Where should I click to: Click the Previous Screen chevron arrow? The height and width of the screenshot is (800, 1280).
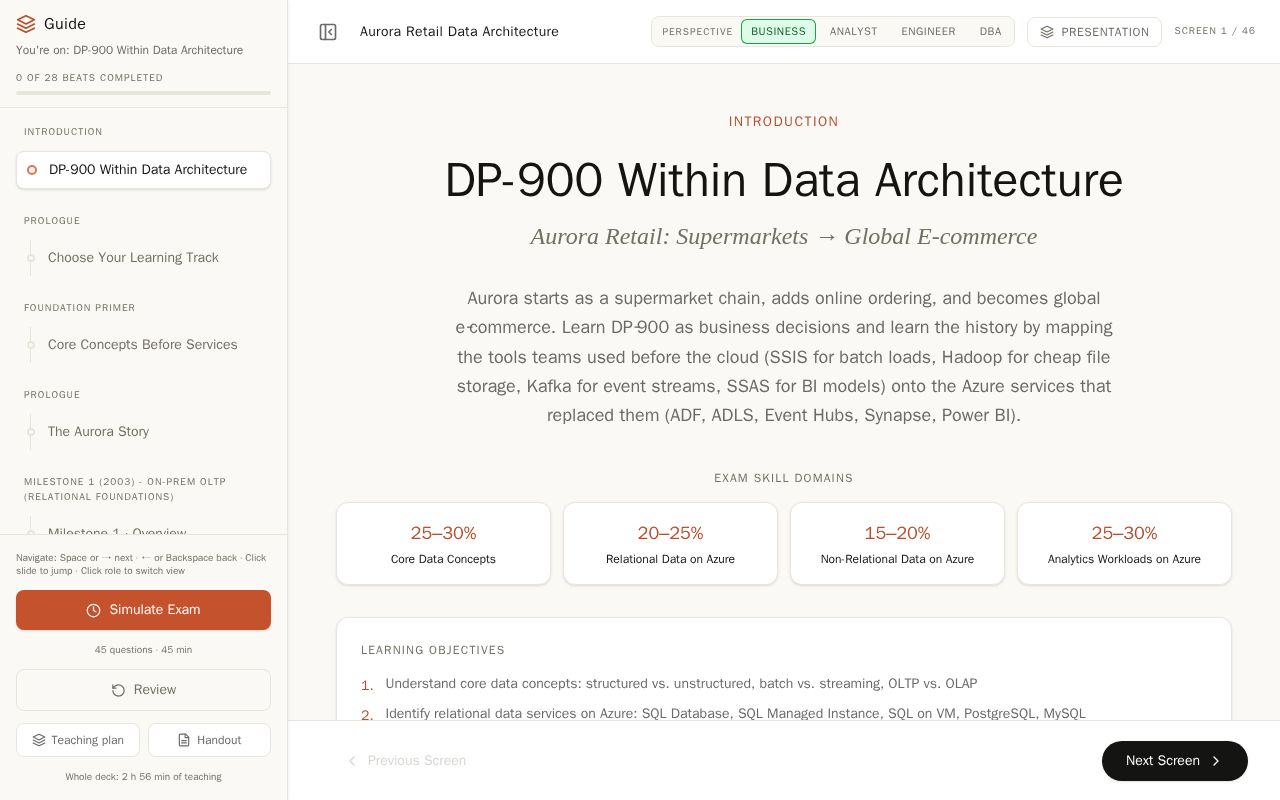tap(352, 761)
